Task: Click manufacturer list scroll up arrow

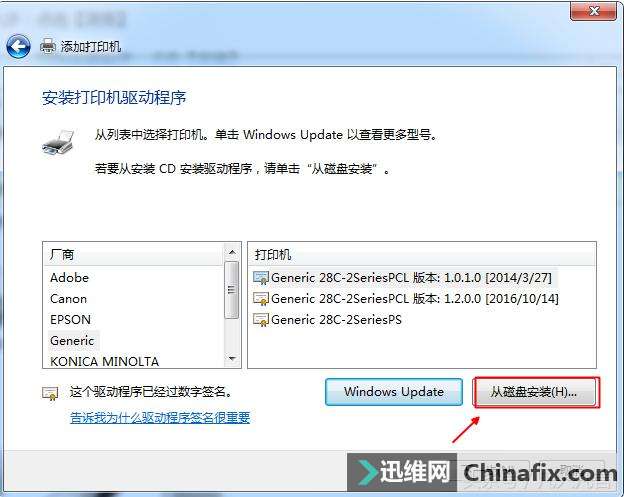Action: click(232, 252)
